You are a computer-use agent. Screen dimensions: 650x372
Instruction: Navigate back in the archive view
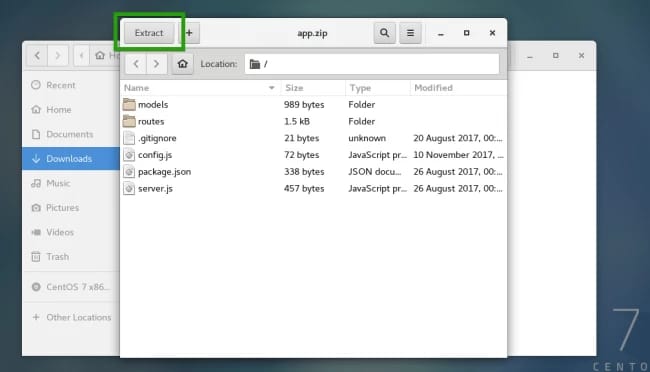[136, 64]
